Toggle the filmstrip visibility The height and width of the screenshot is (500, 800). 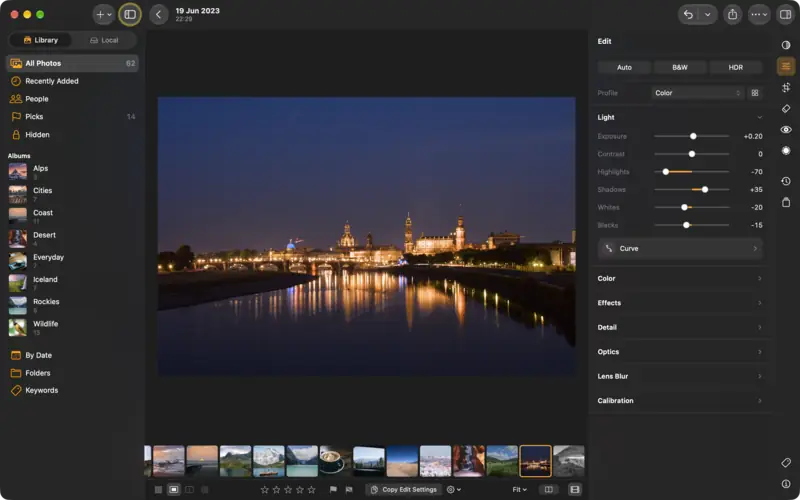tap(574, 490)
